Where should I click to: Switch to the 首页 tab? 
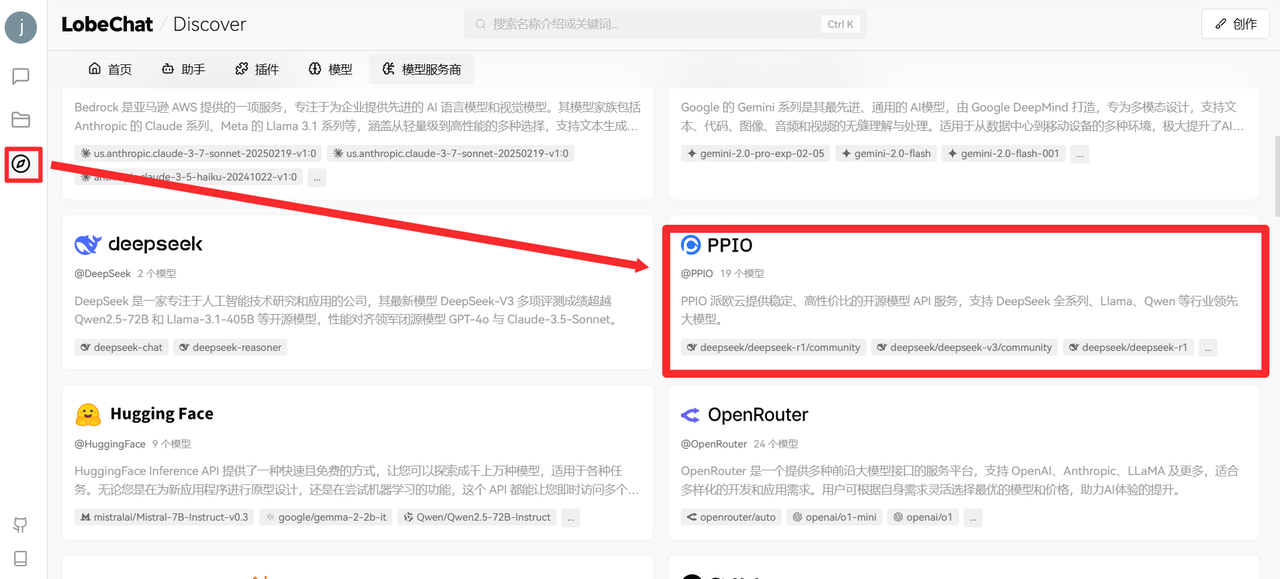(x=110, y=69)
